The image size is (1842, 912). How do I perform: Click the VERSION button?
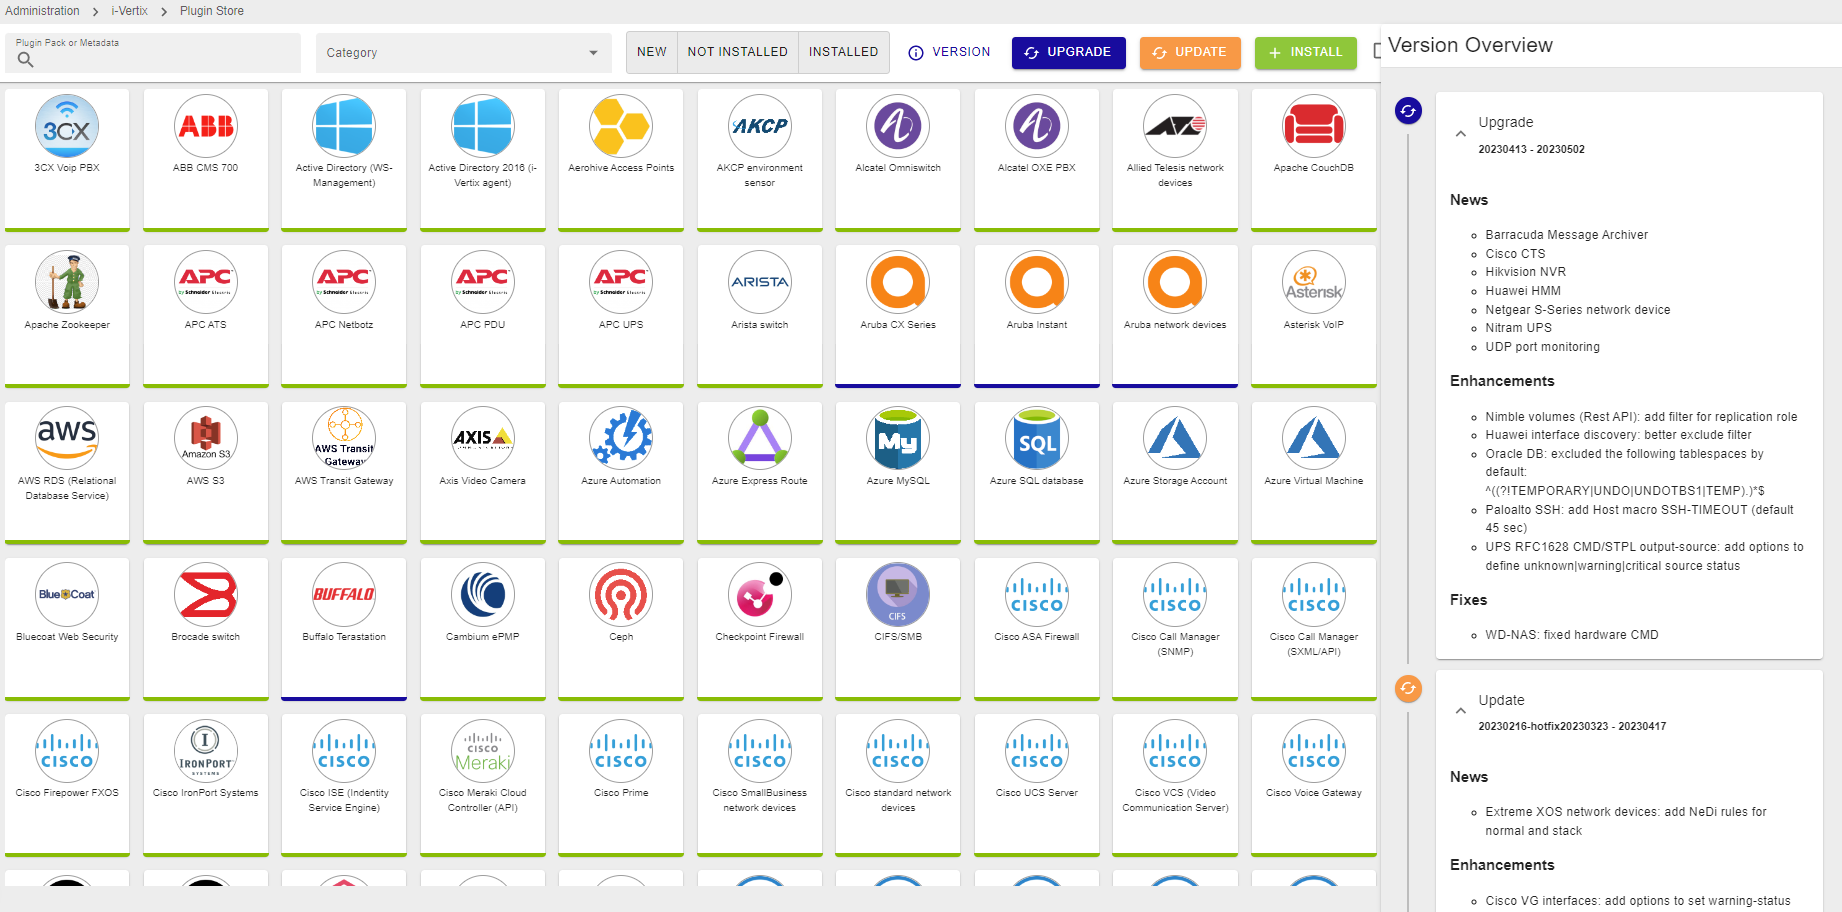[949, 52]
